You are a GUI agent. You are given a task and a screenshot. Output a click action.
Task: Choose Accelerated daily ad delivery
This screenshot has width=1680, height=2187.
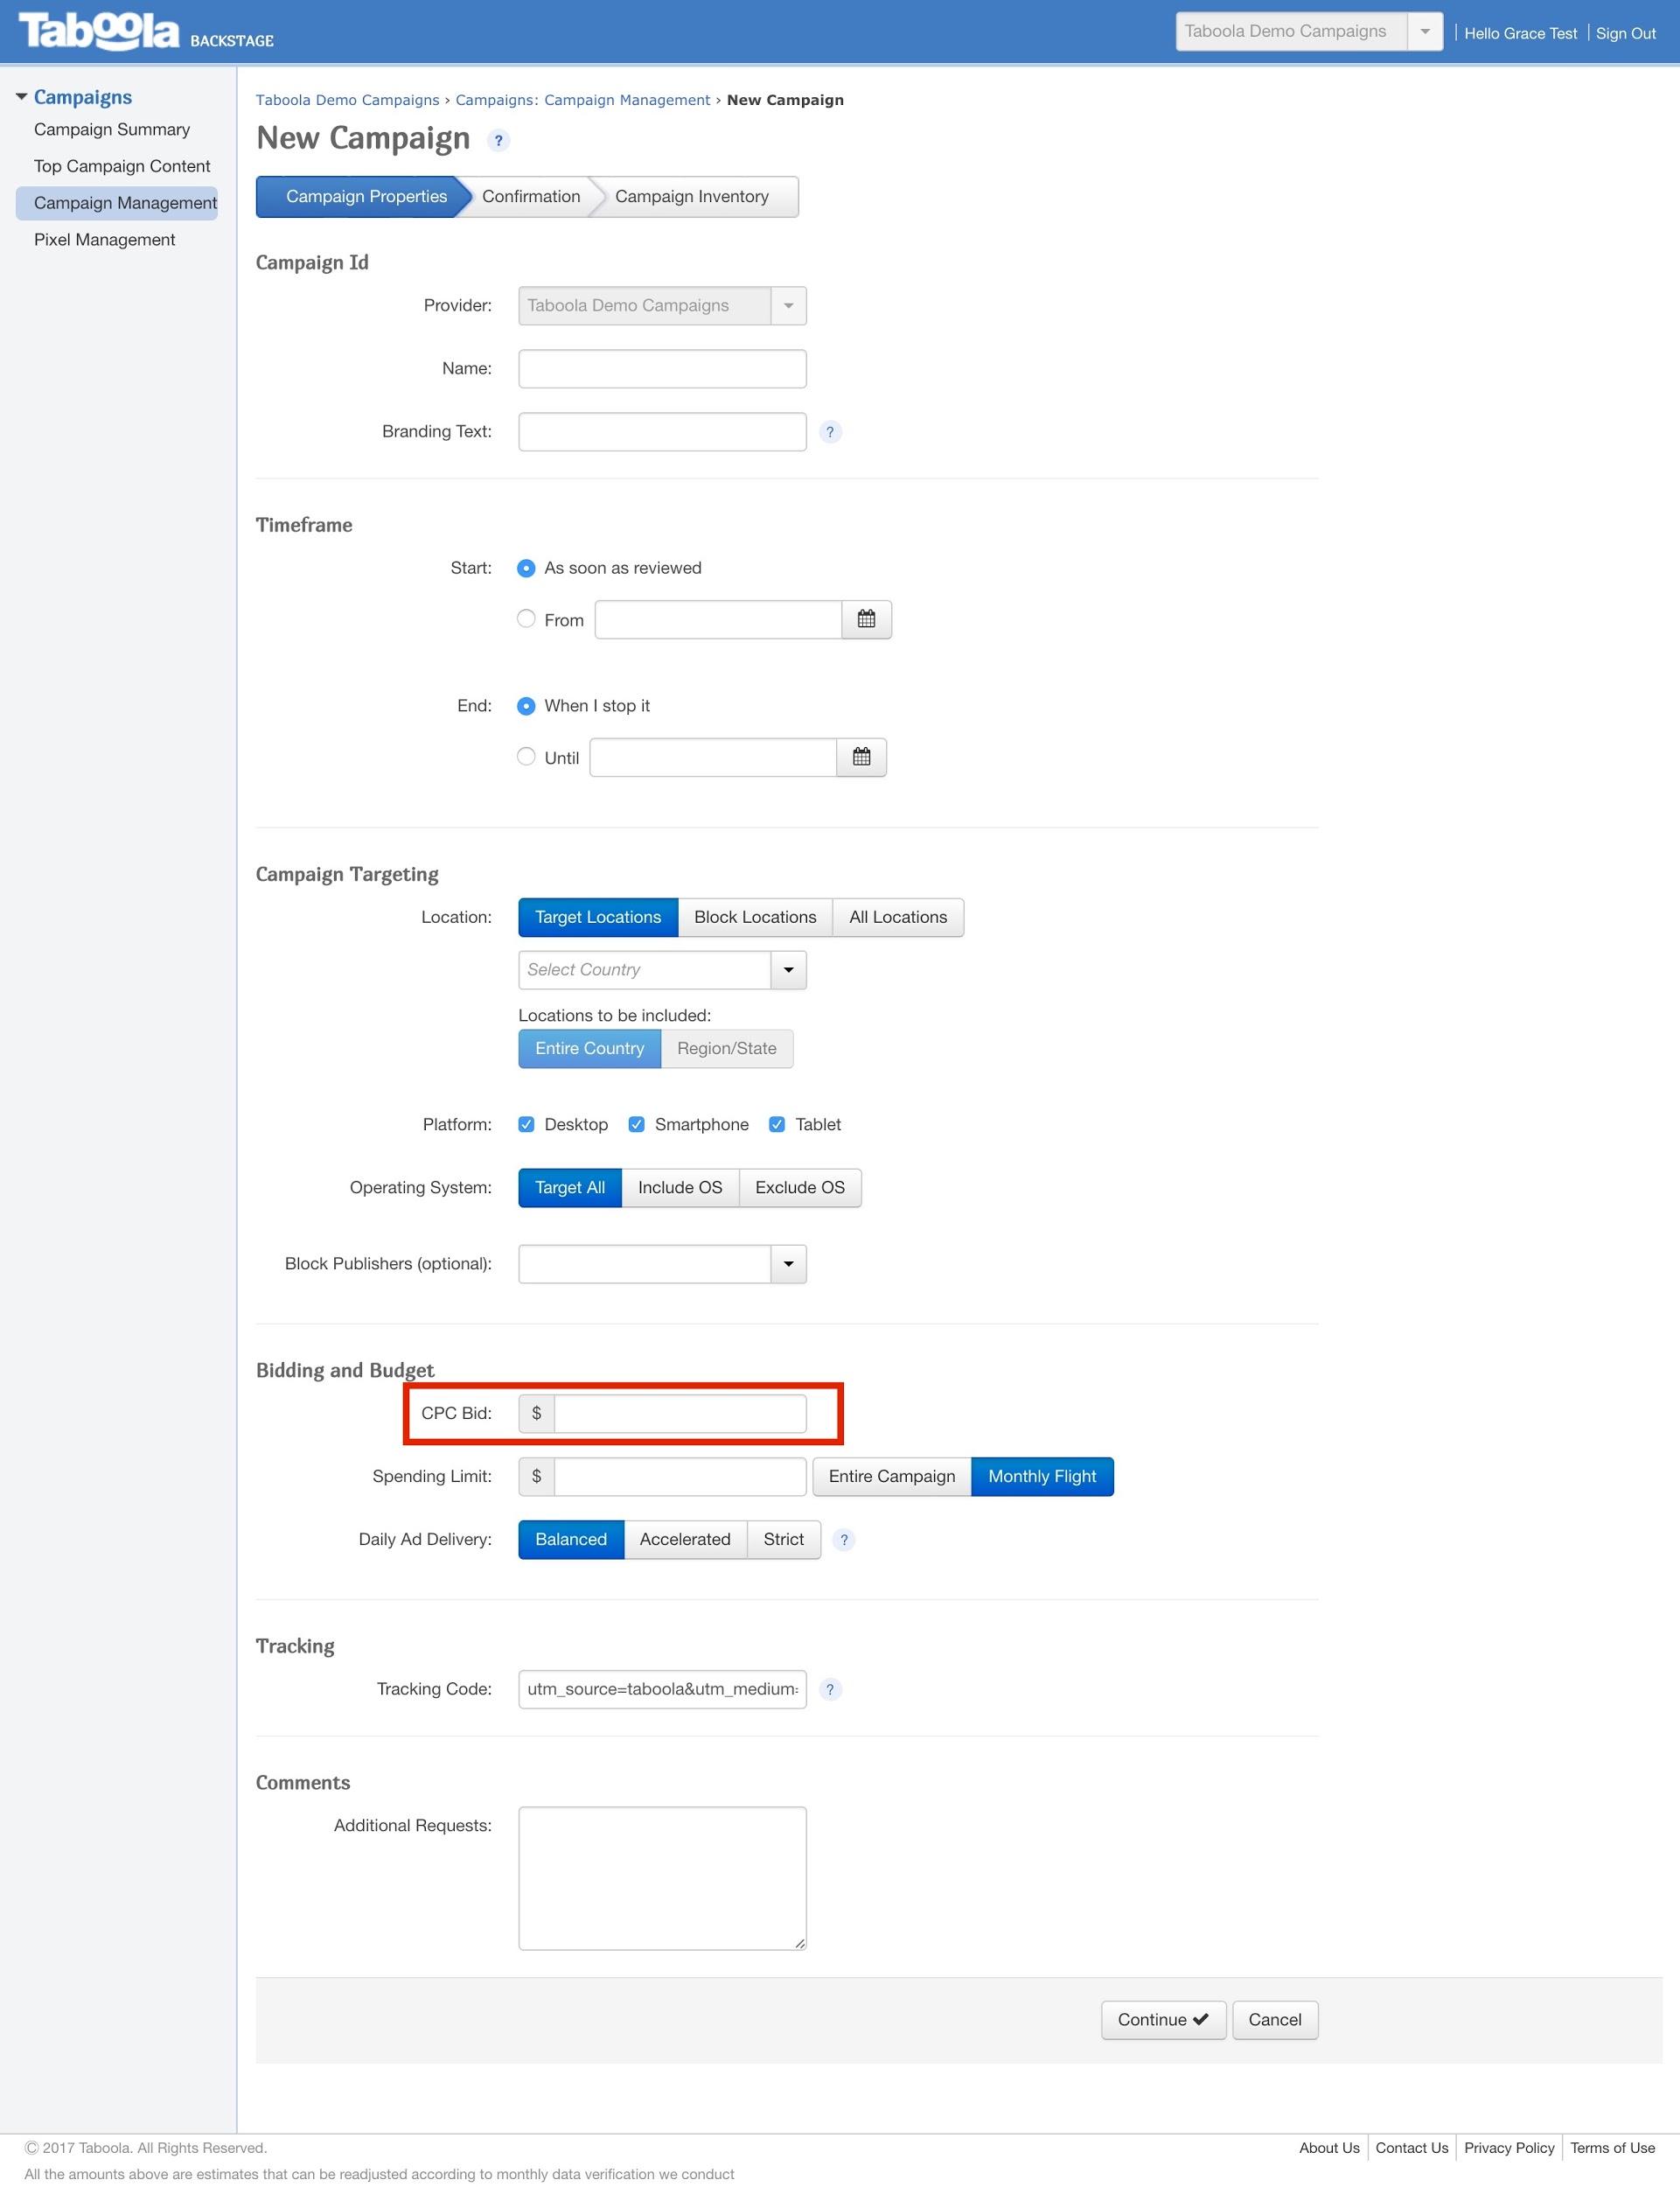pos(685,1539)
